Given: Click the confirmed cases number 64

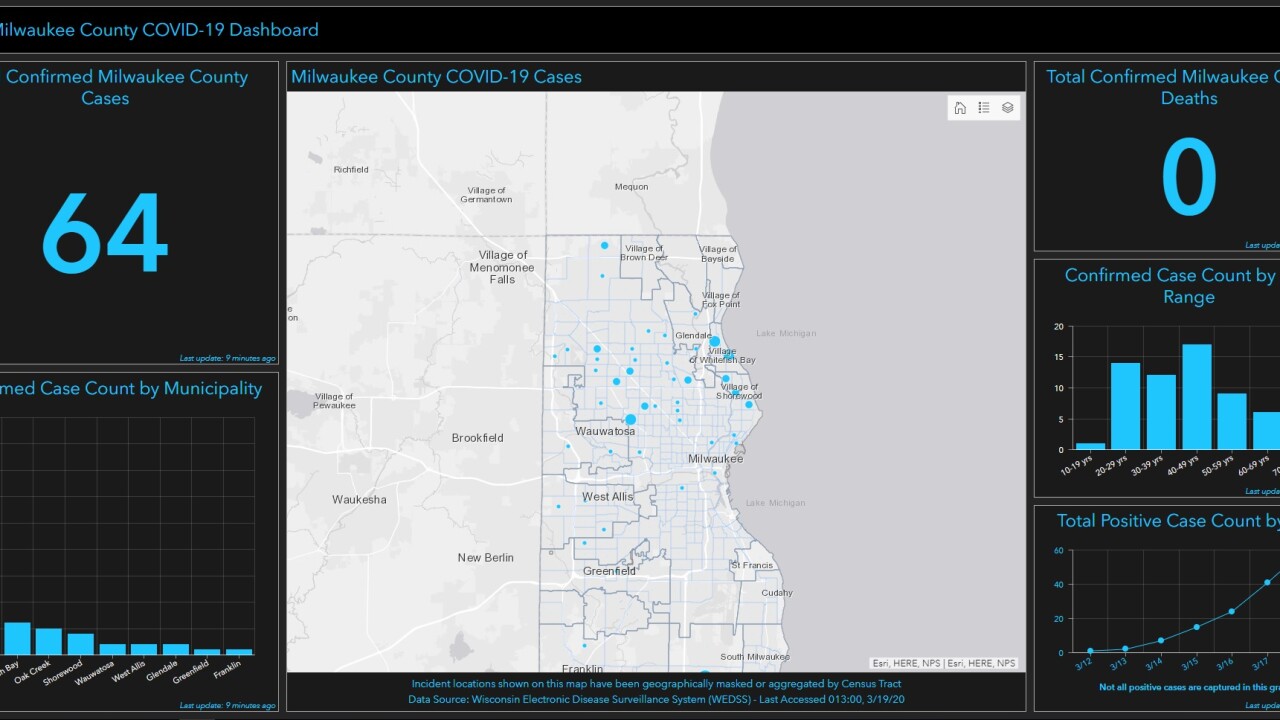Looking at the screenshot, I should click(105, 234).
